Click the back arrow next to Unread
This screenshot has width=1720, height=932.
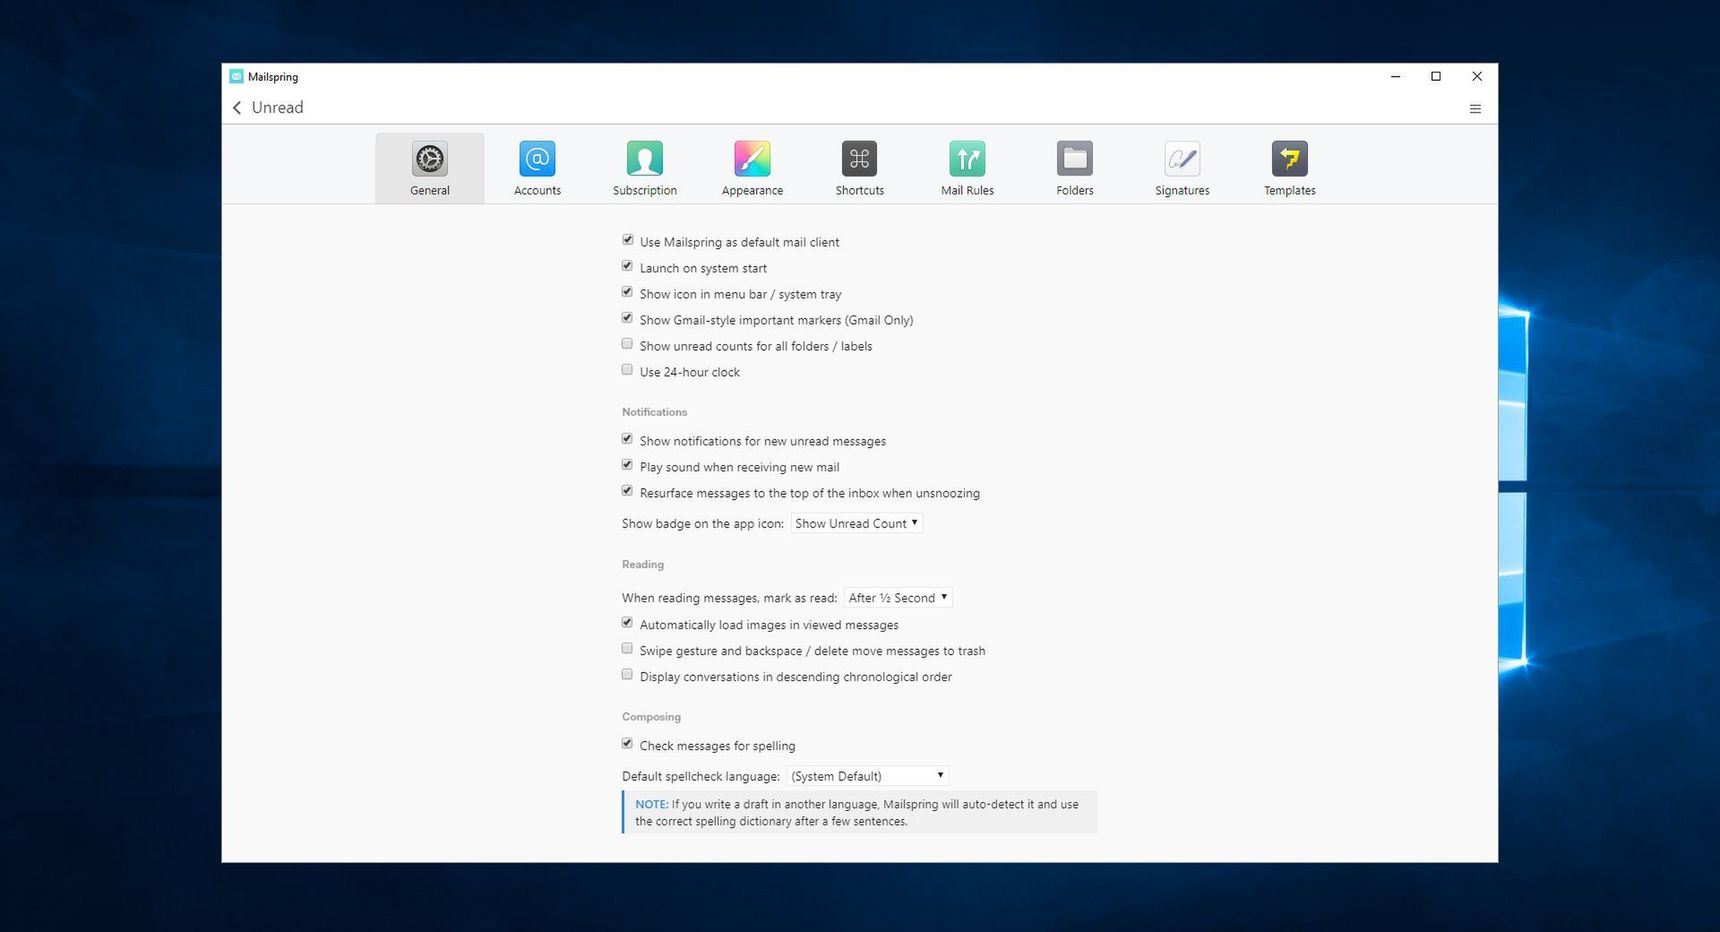click(x=237, y=108)
